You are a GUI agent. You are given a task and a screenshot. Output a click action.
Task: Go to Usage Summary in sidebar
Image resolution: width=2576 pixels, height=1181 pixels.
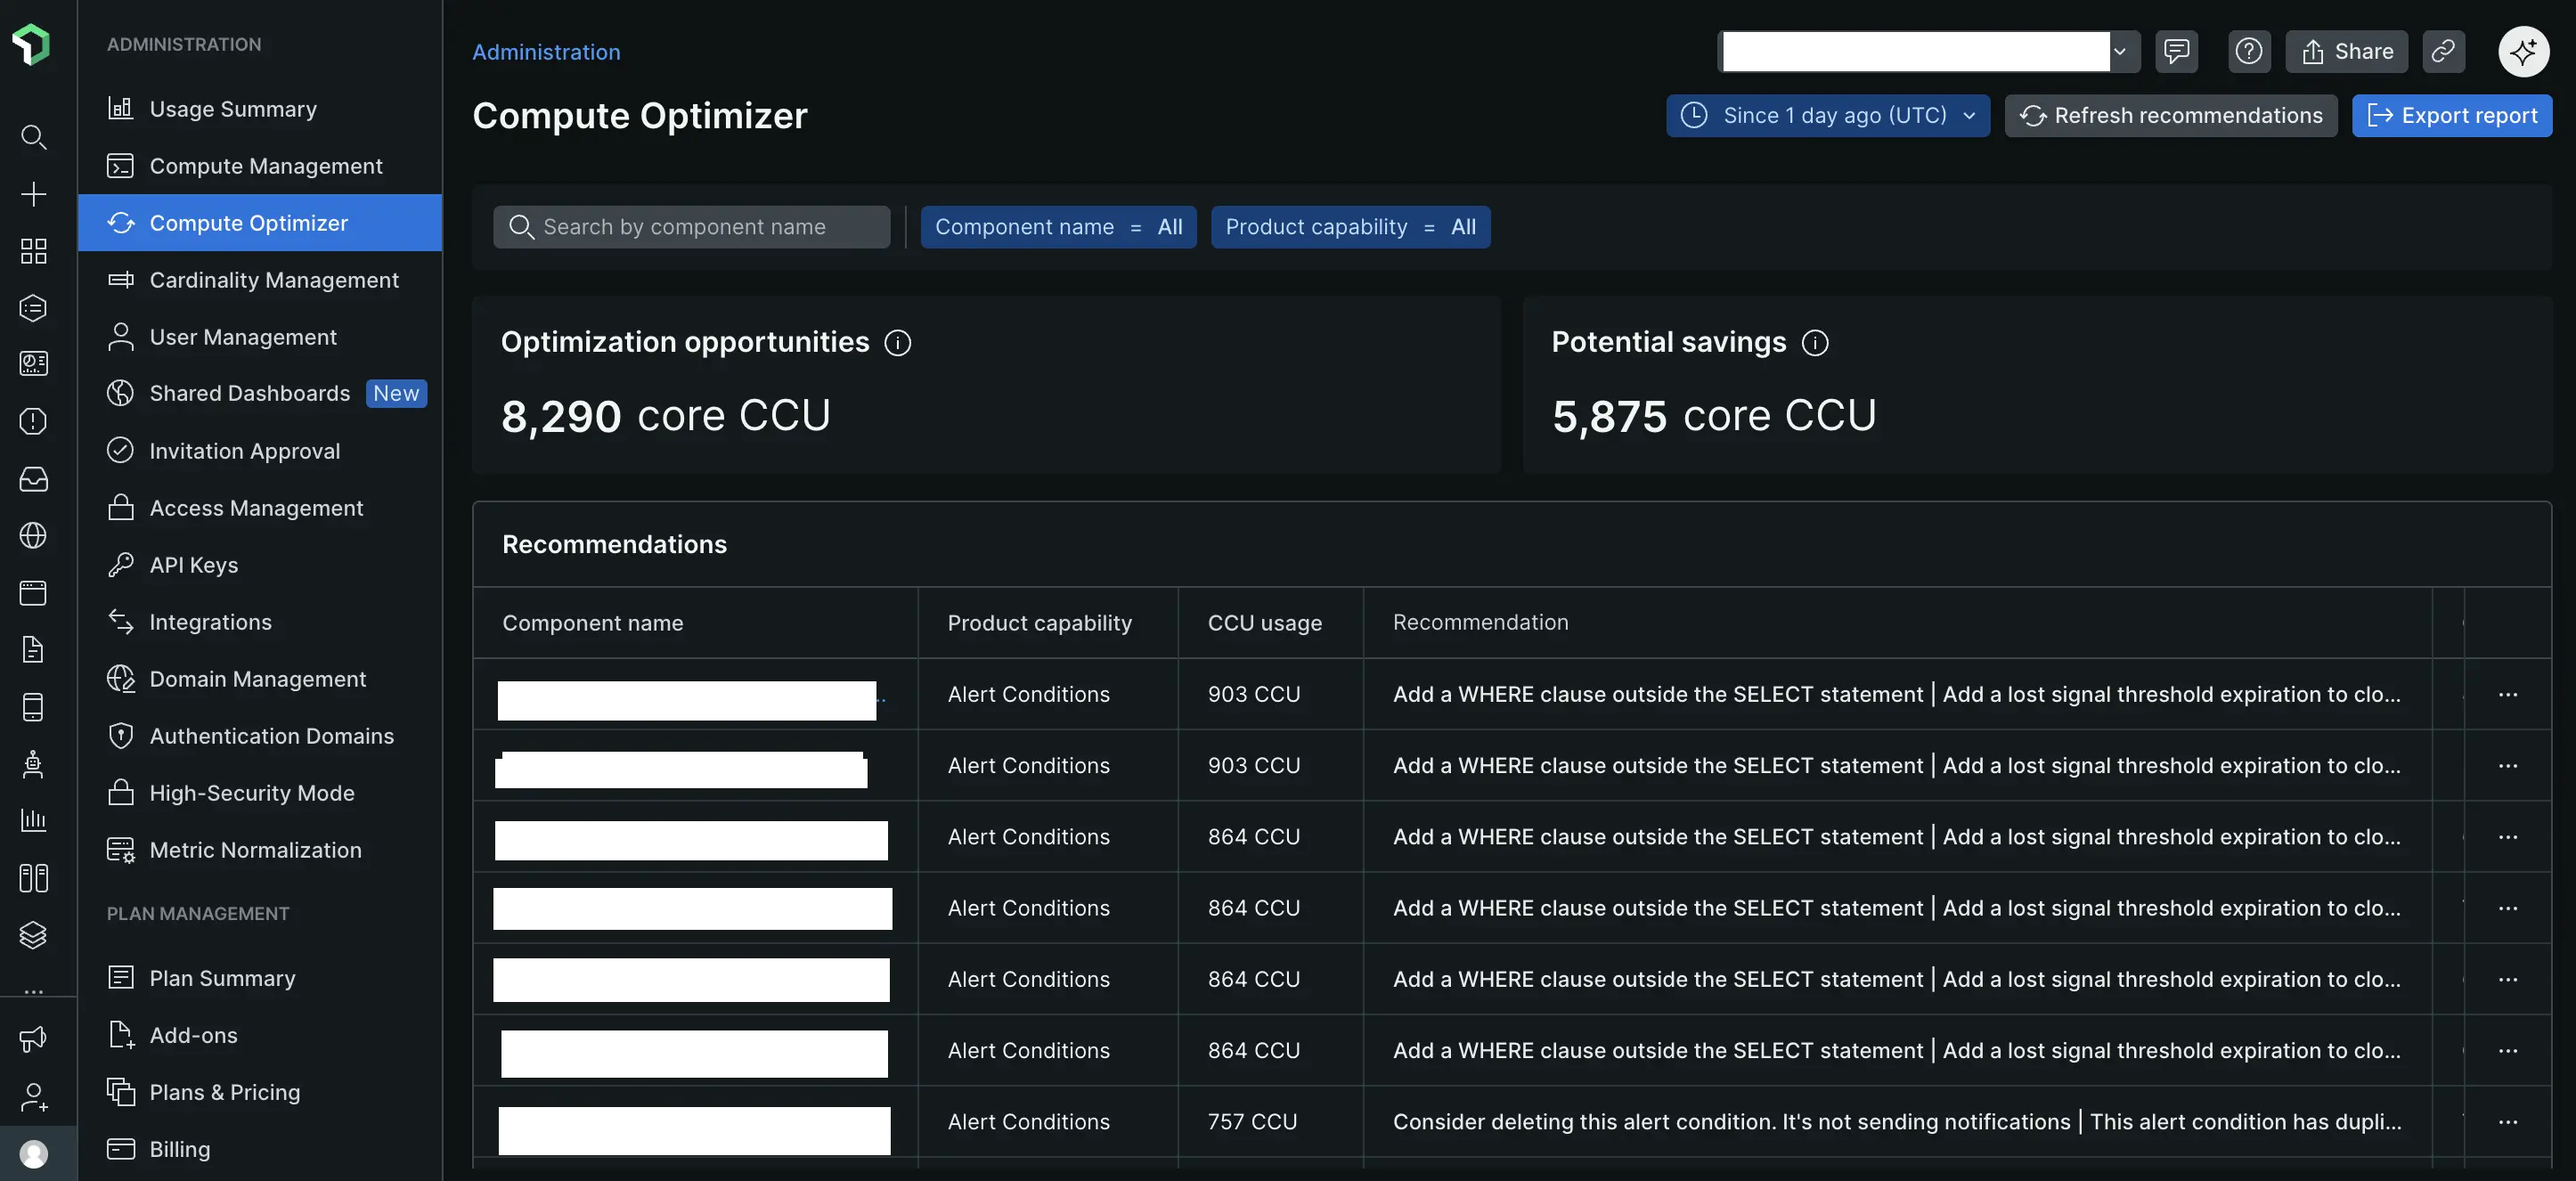[x=233, y=109]
